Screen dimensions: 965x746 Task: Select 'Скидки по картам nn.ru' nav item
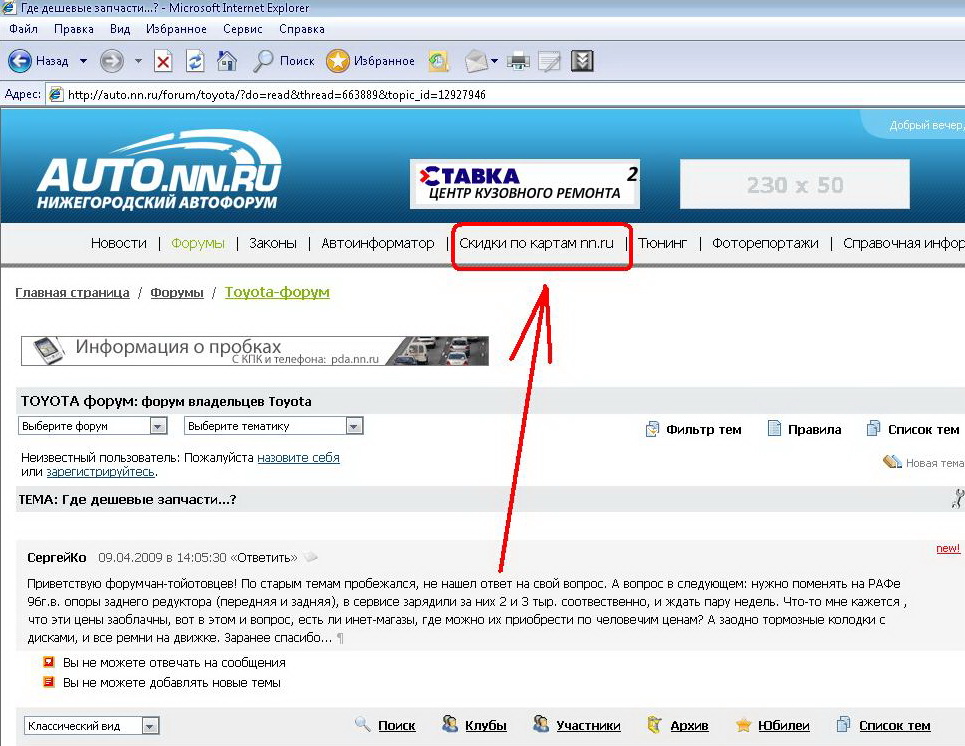click(x=536, y=243)
